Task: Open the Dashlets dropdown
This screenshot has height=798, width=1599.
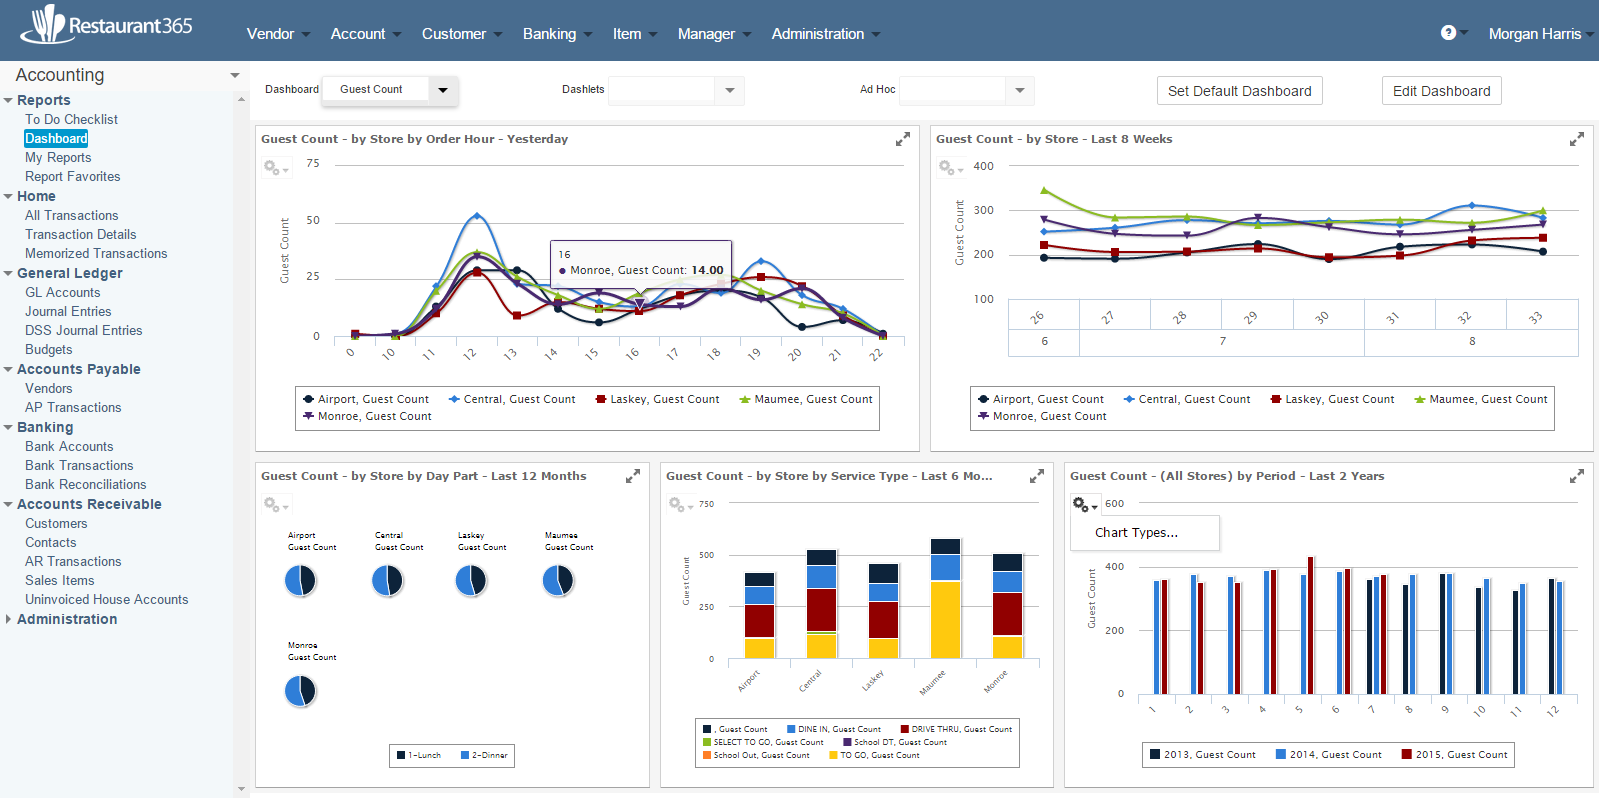Action: [729, 90]
